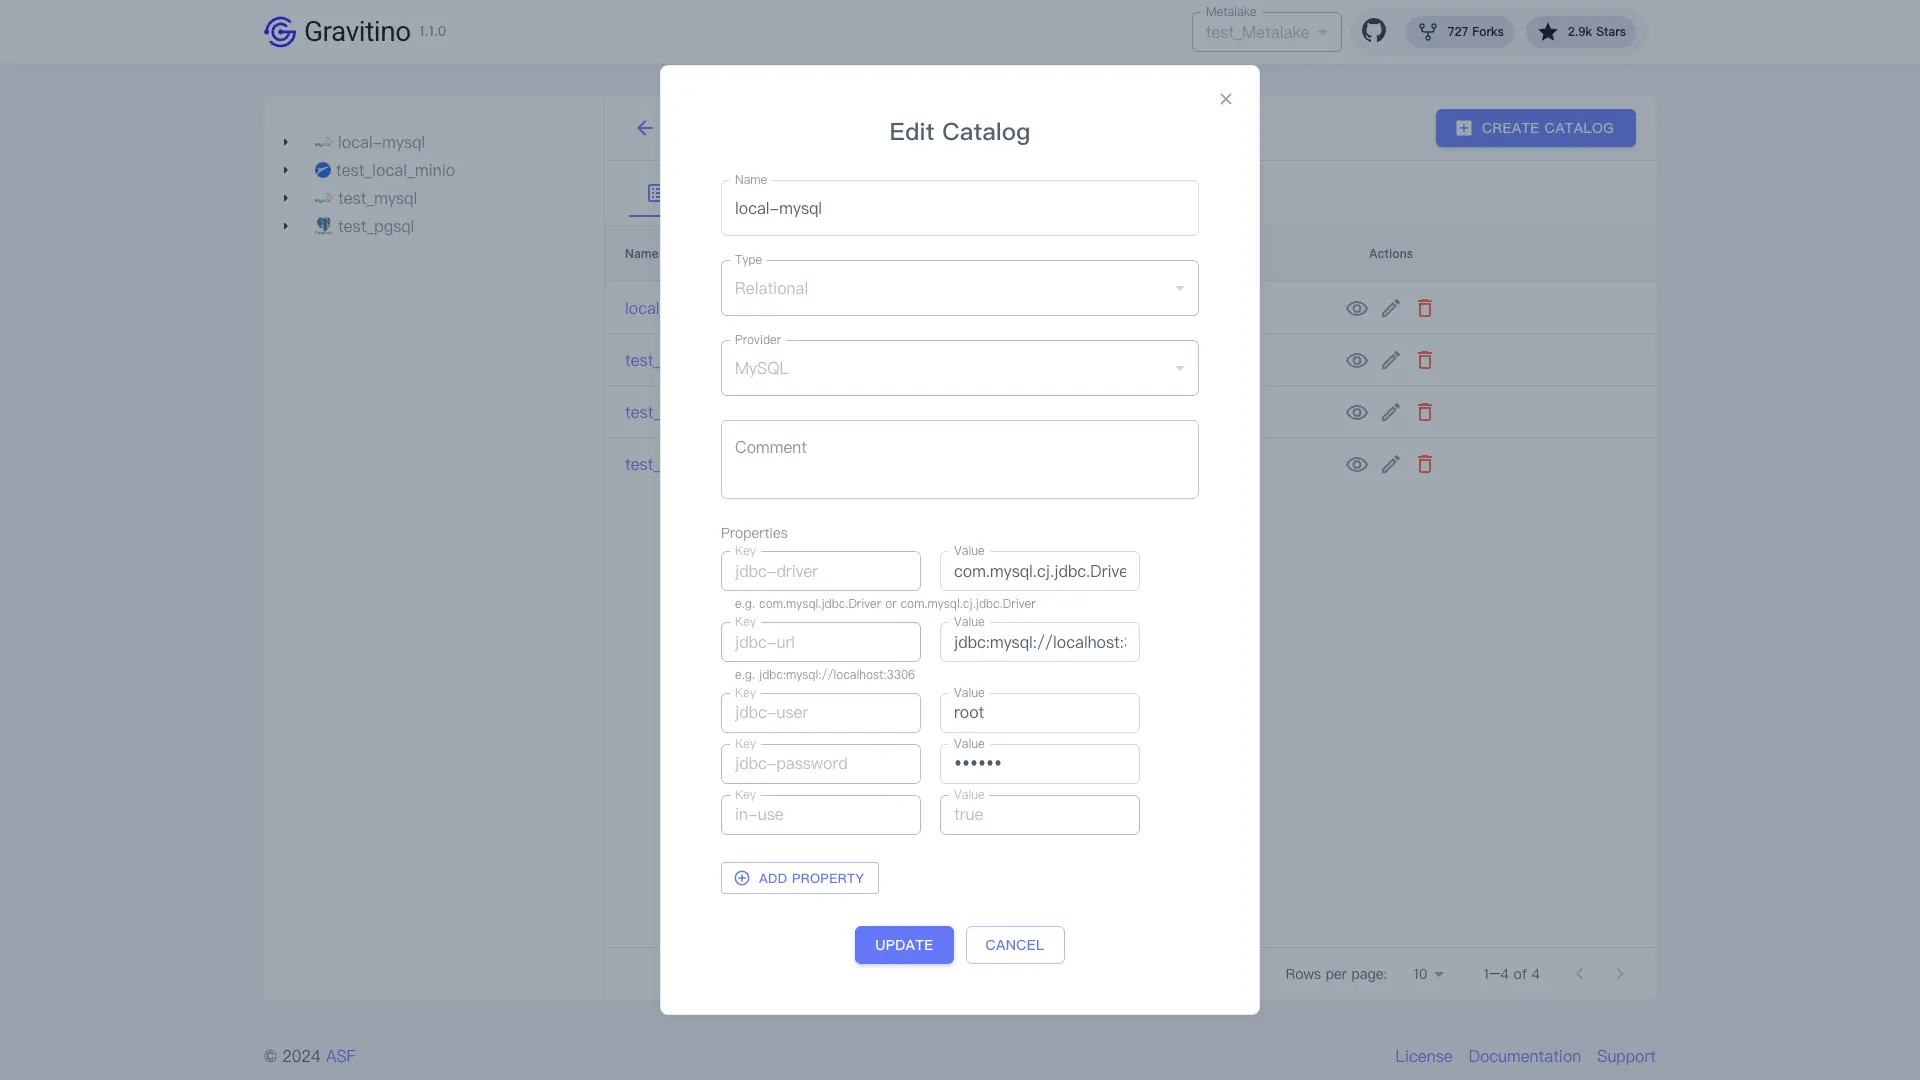Expand the test_local_minio tree node
Image resolution: width=1920 pixels, height=1080 pixels.
[x=286, y=170]
